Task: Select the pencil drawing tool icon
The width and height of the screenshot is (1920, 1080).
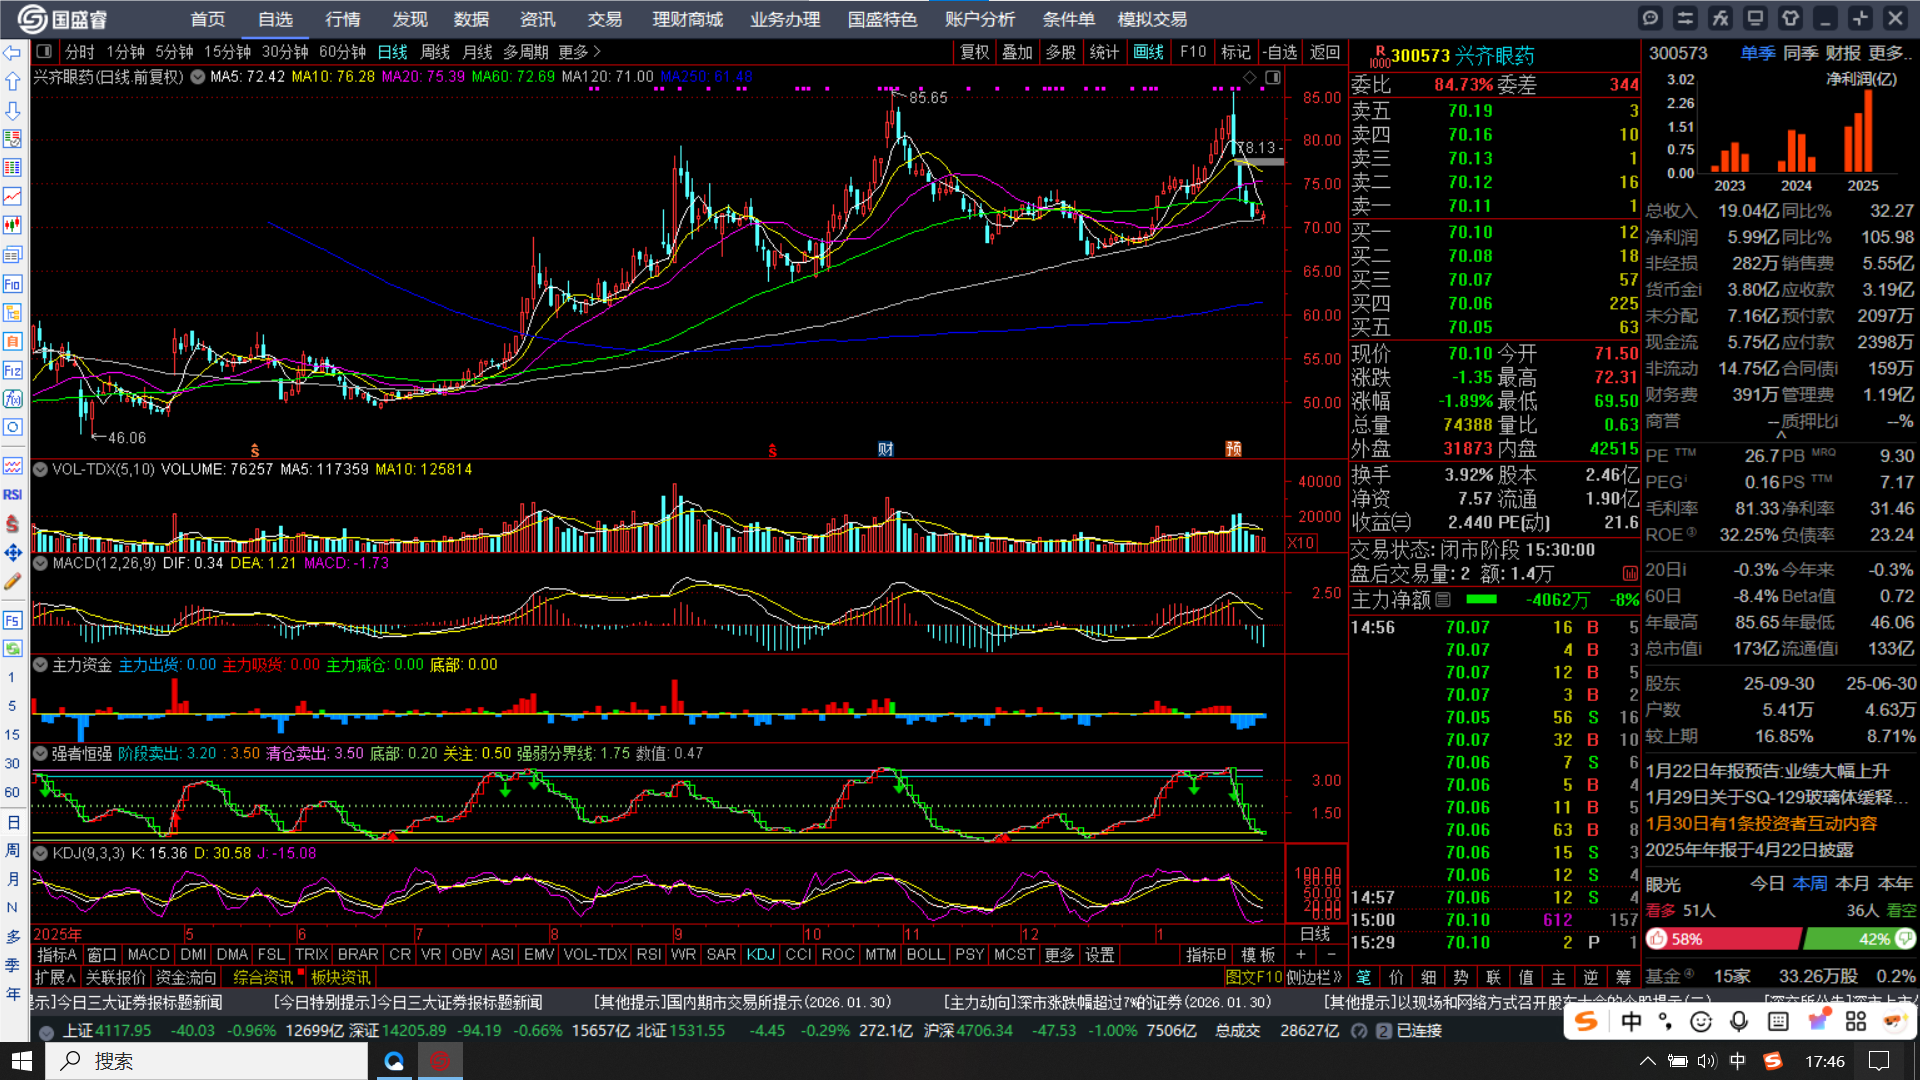Action: (12, 581)
